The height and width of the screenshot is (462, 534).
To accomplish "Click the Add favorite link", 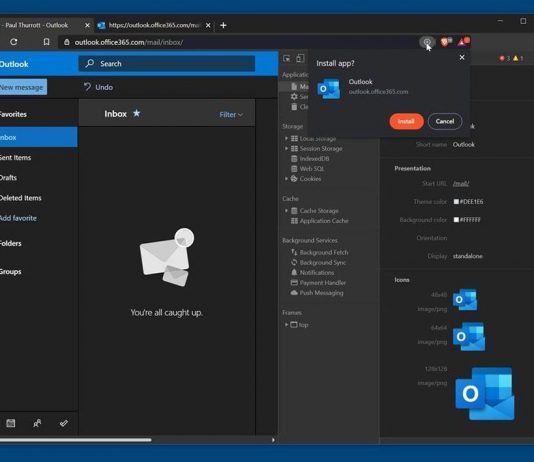I will coord(18,218).
